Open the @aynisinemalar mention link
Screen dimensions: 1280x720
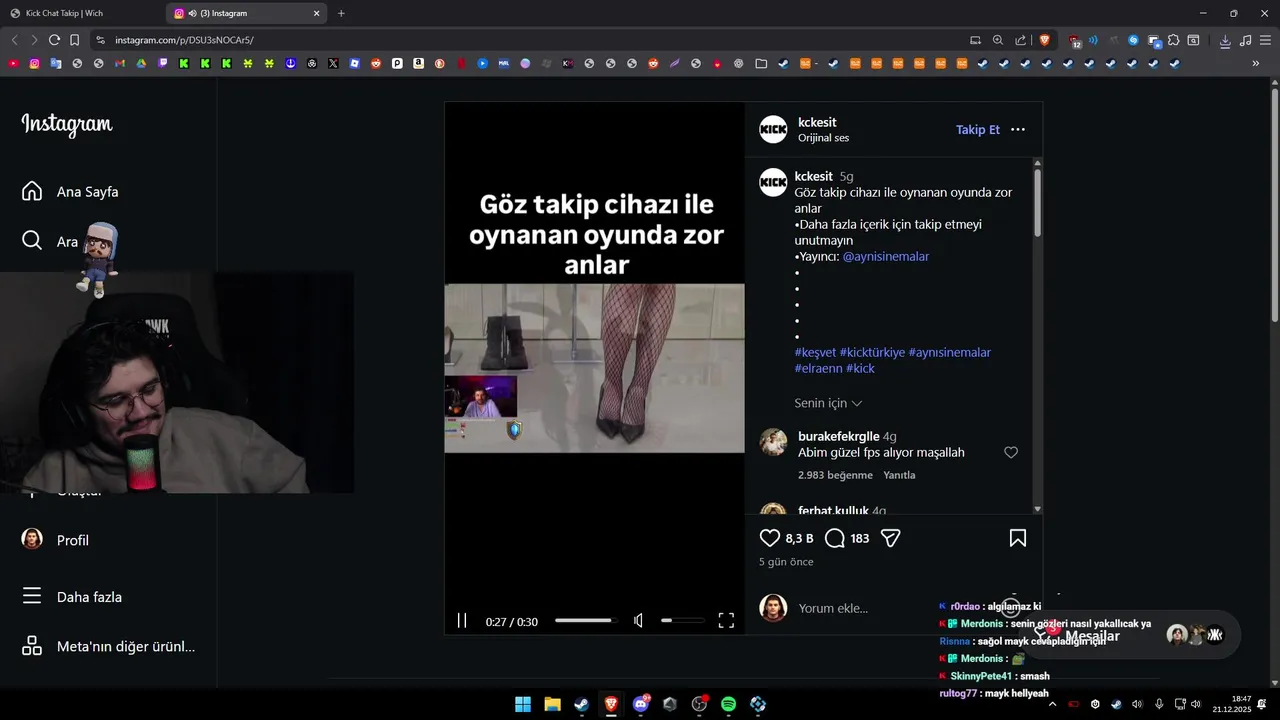886,256
